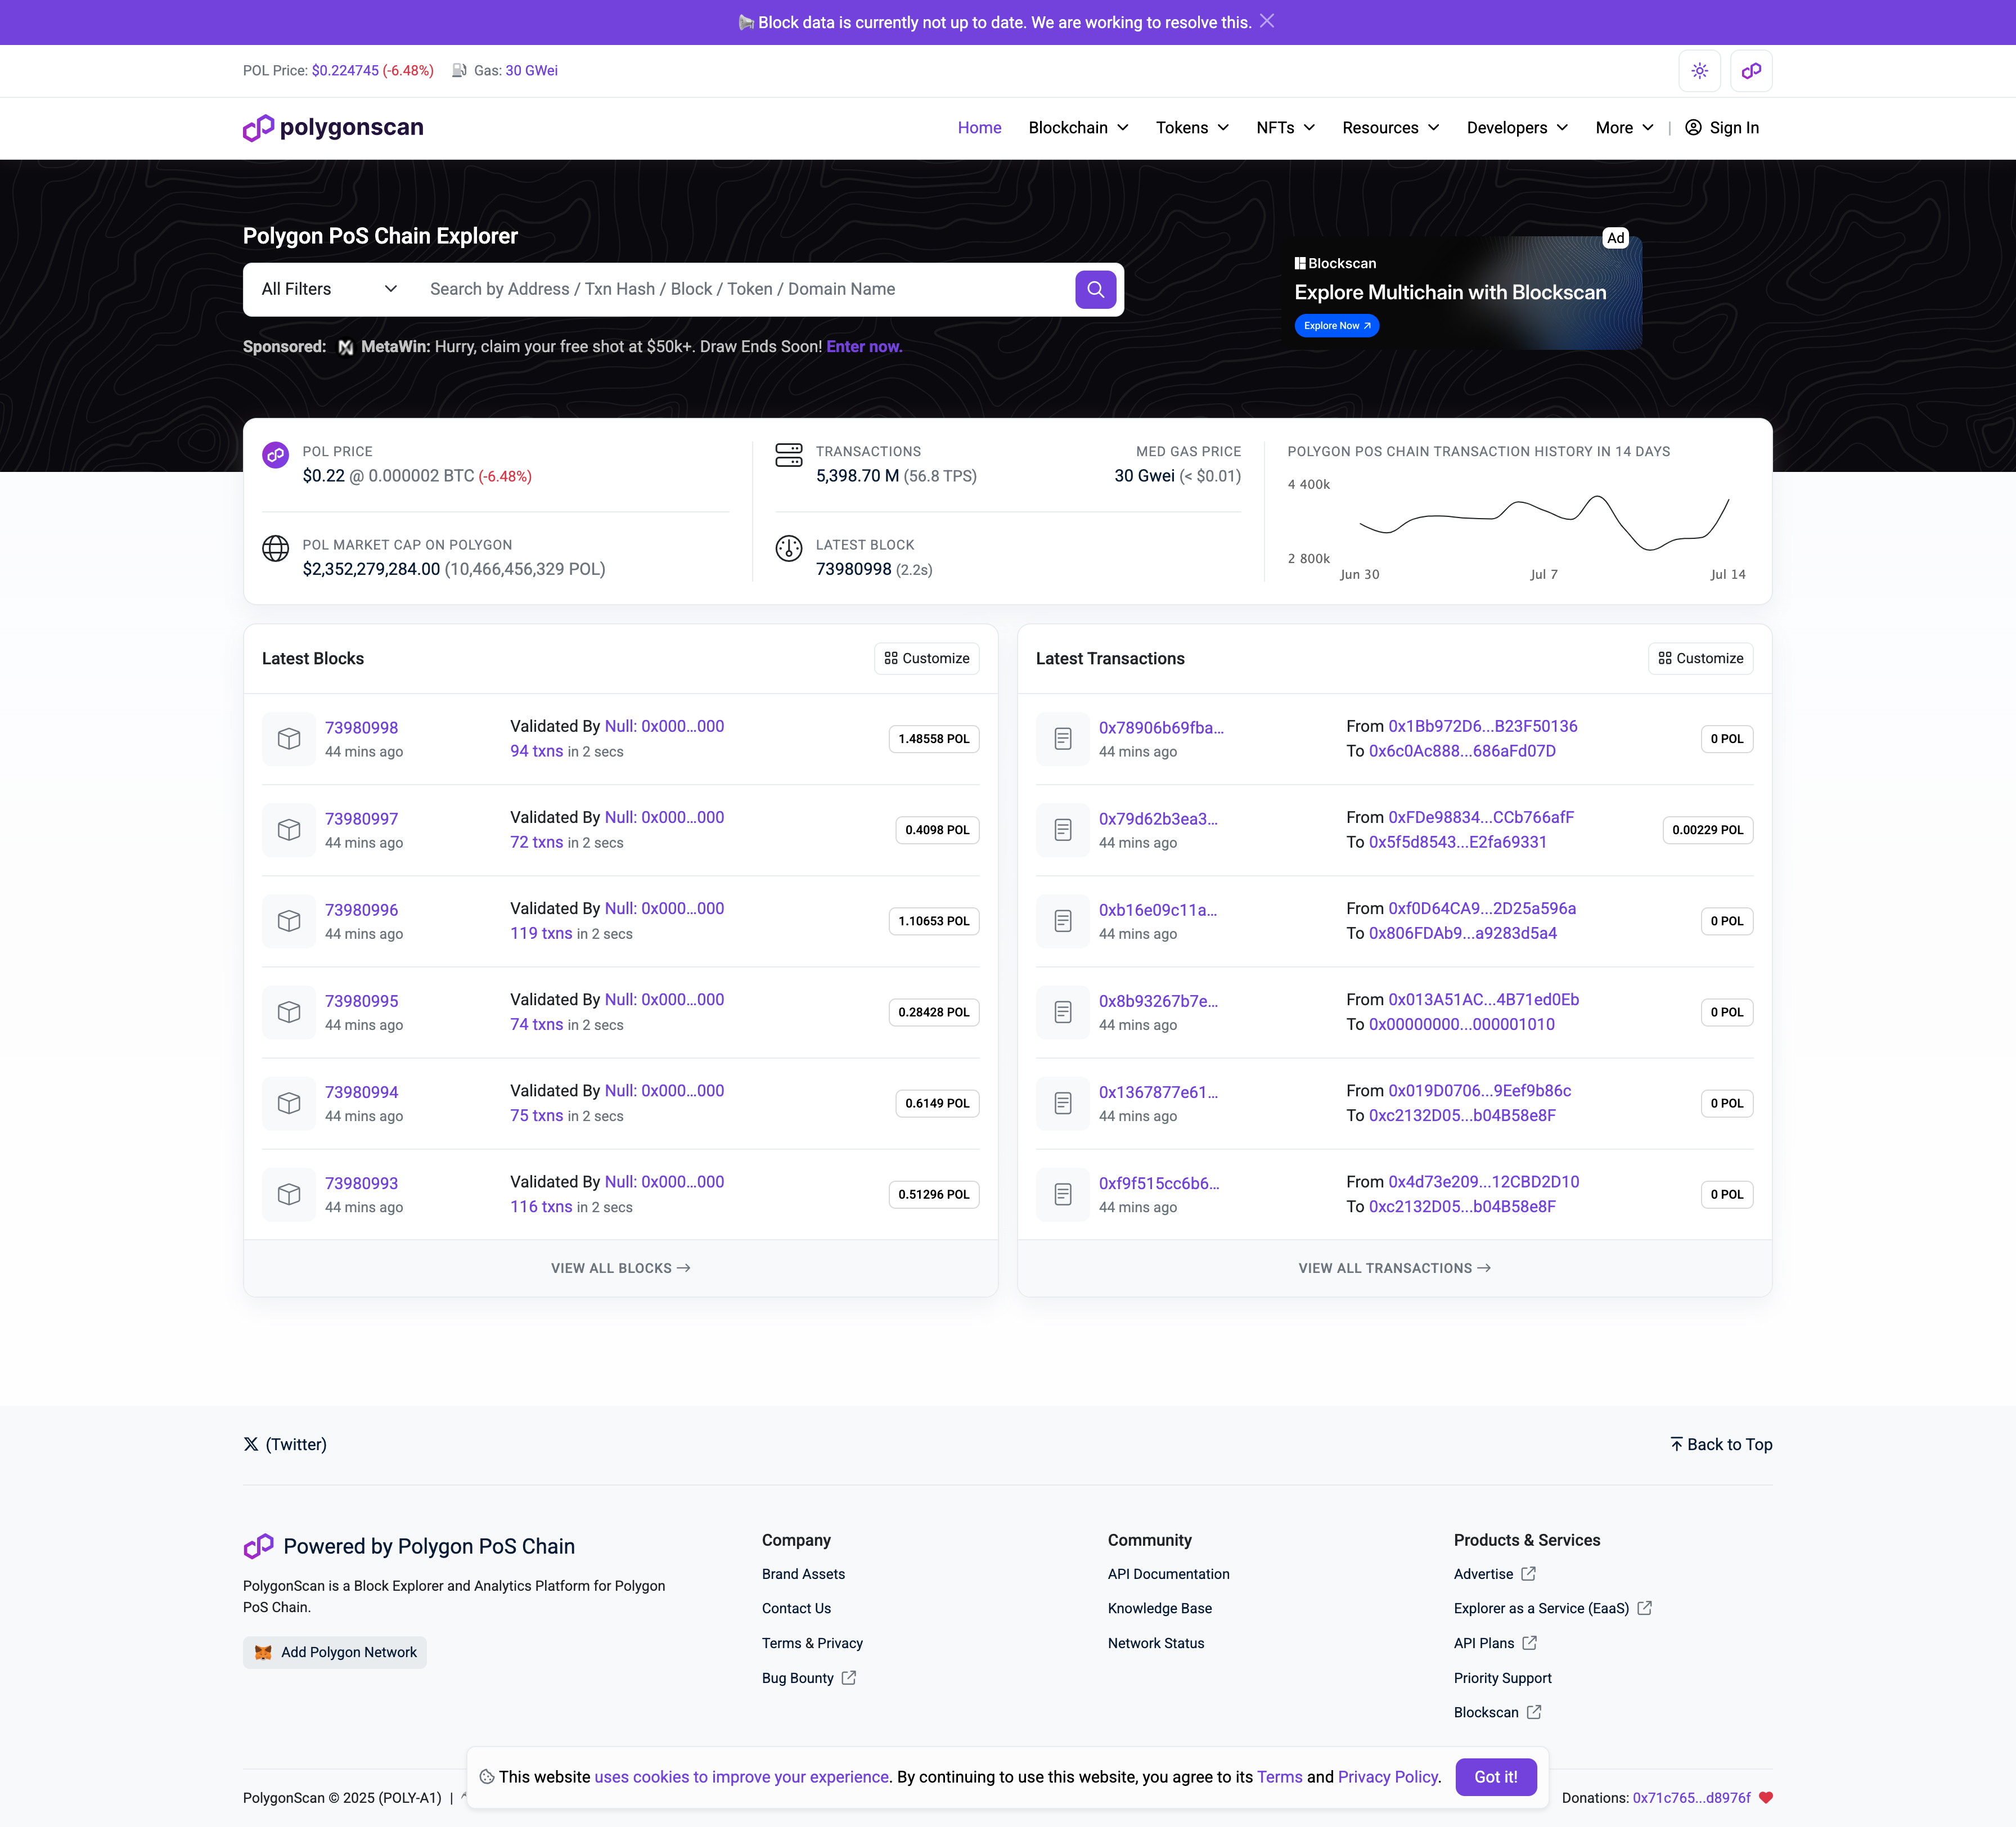Accept cookies with the Got it! button
This screenshot has height=1827, width=2016.
[1496, 1777]
